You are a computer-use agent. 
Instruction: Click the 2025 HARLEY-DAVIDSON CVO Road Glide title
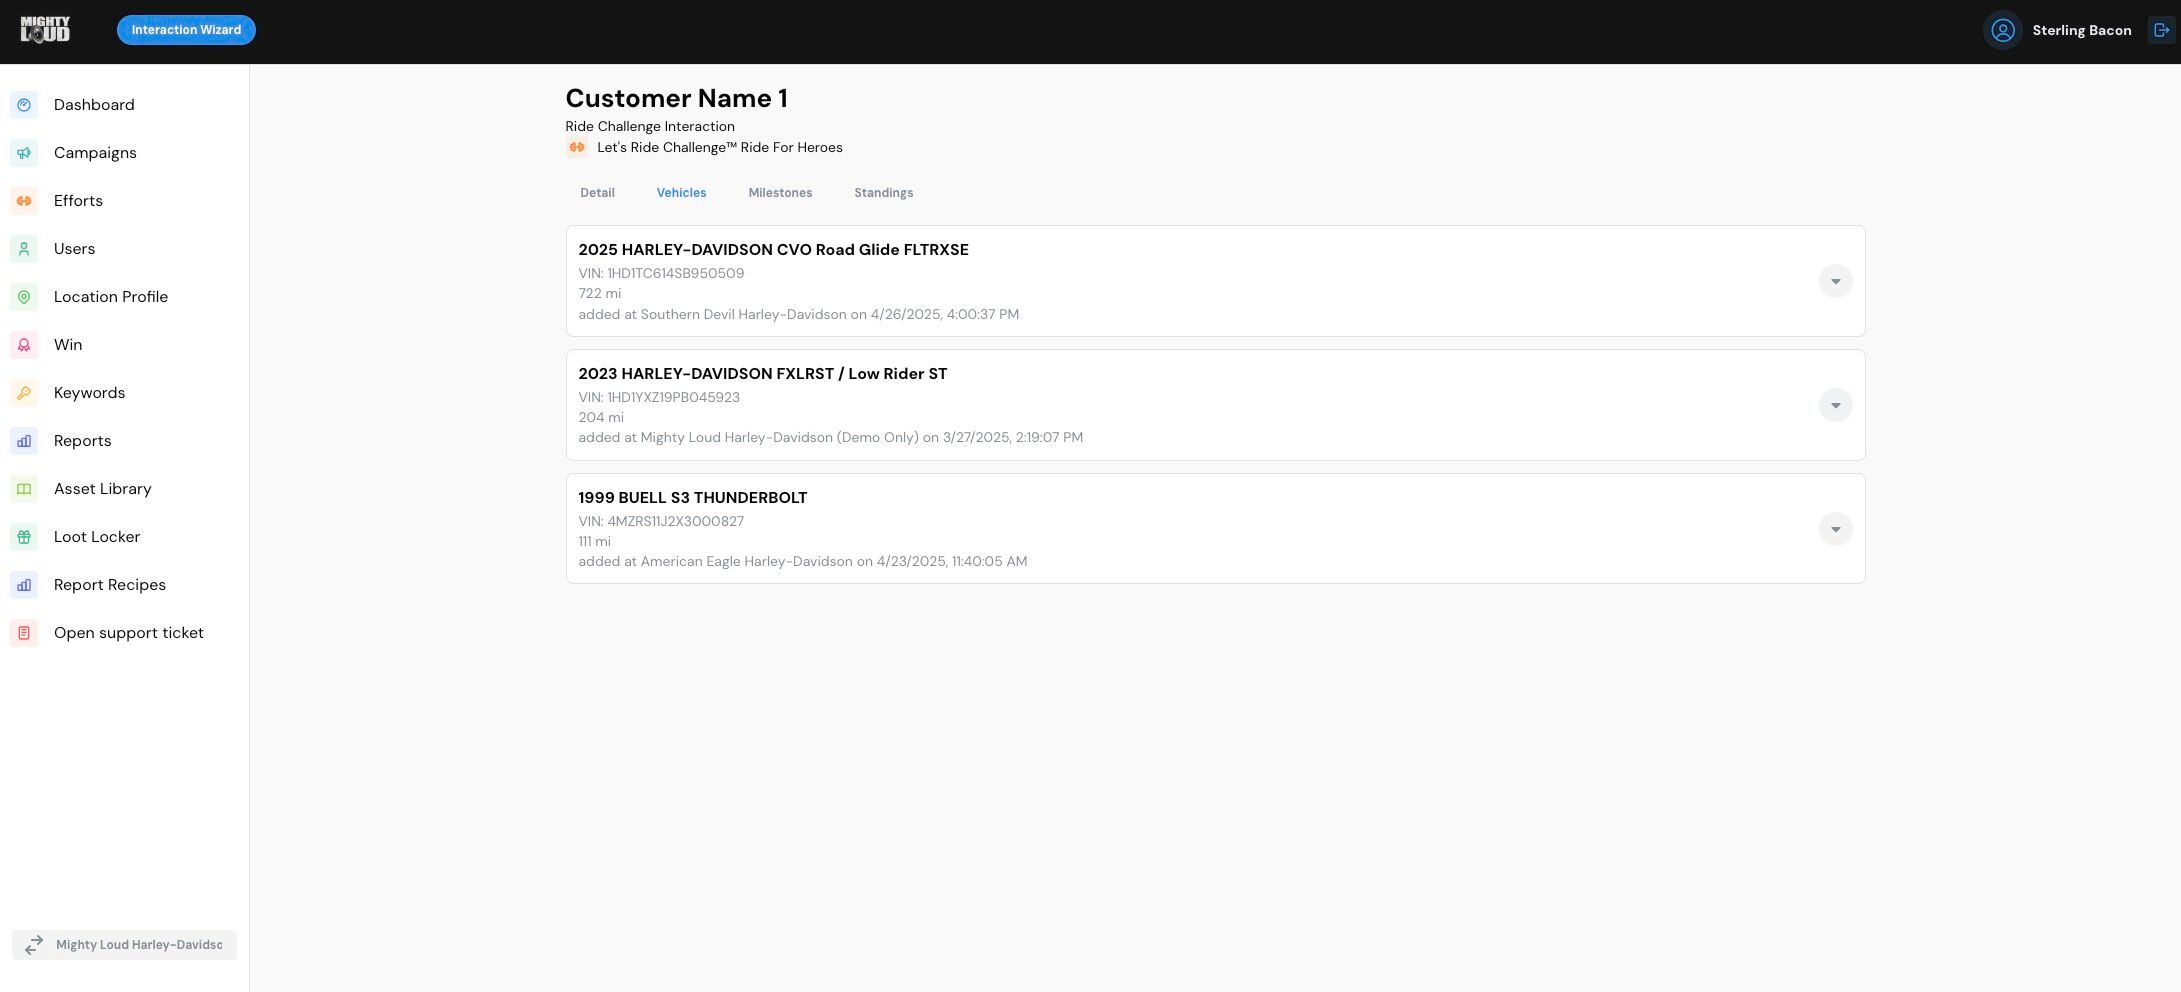pyautogui.click(x=773, y=250)
